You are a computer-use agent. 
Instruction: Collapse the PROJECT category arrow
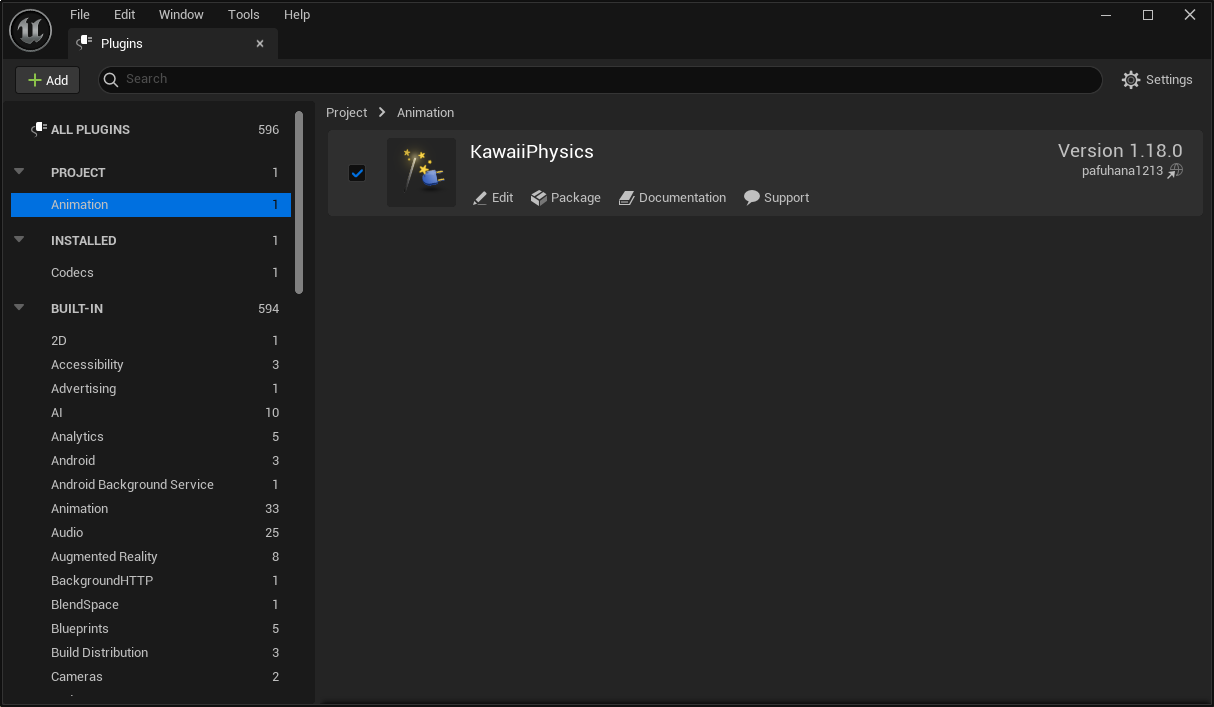19,172
